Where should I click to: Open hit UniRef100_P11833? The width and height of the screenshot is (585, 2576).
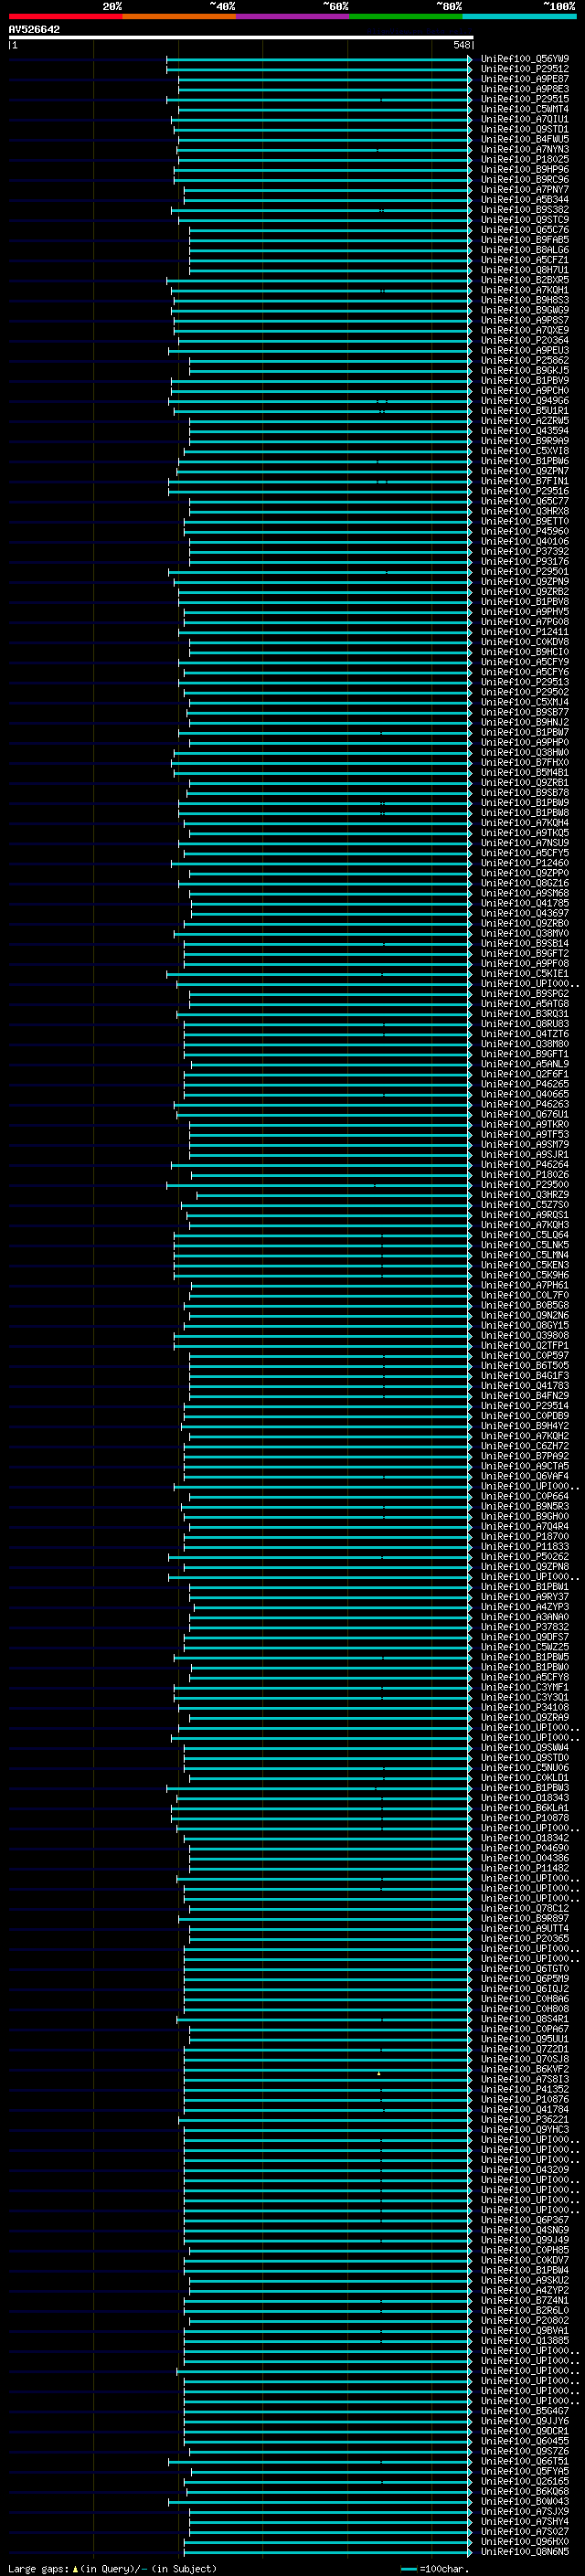[x=524, y=1546]
